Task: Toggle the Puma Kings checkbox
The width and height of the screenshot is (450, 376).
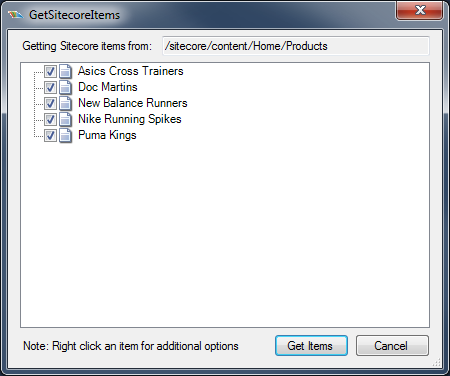Action: click(50, 135)
